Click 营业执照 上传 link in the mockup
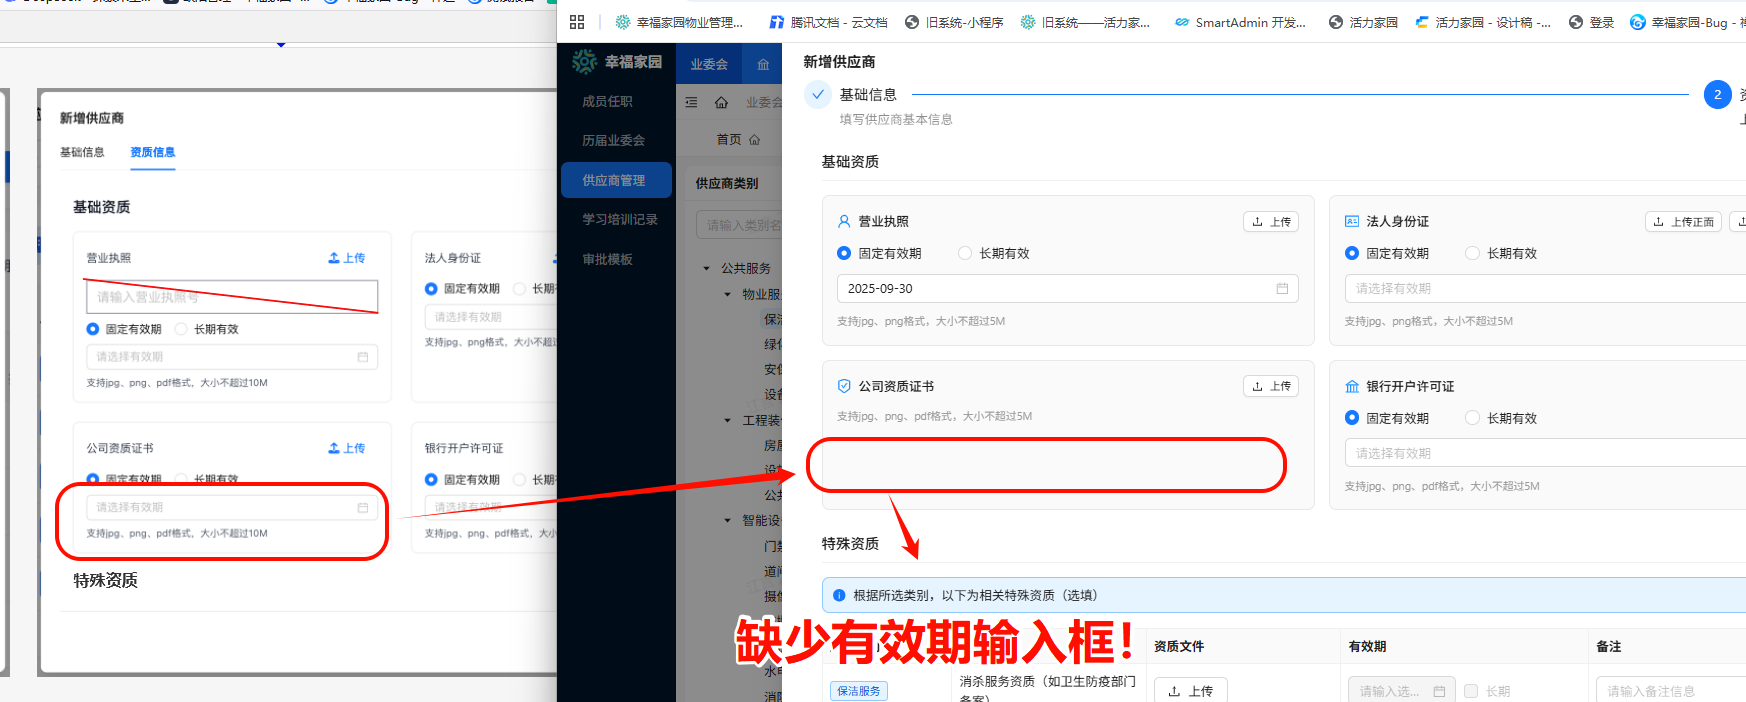 tap(347, 258)
